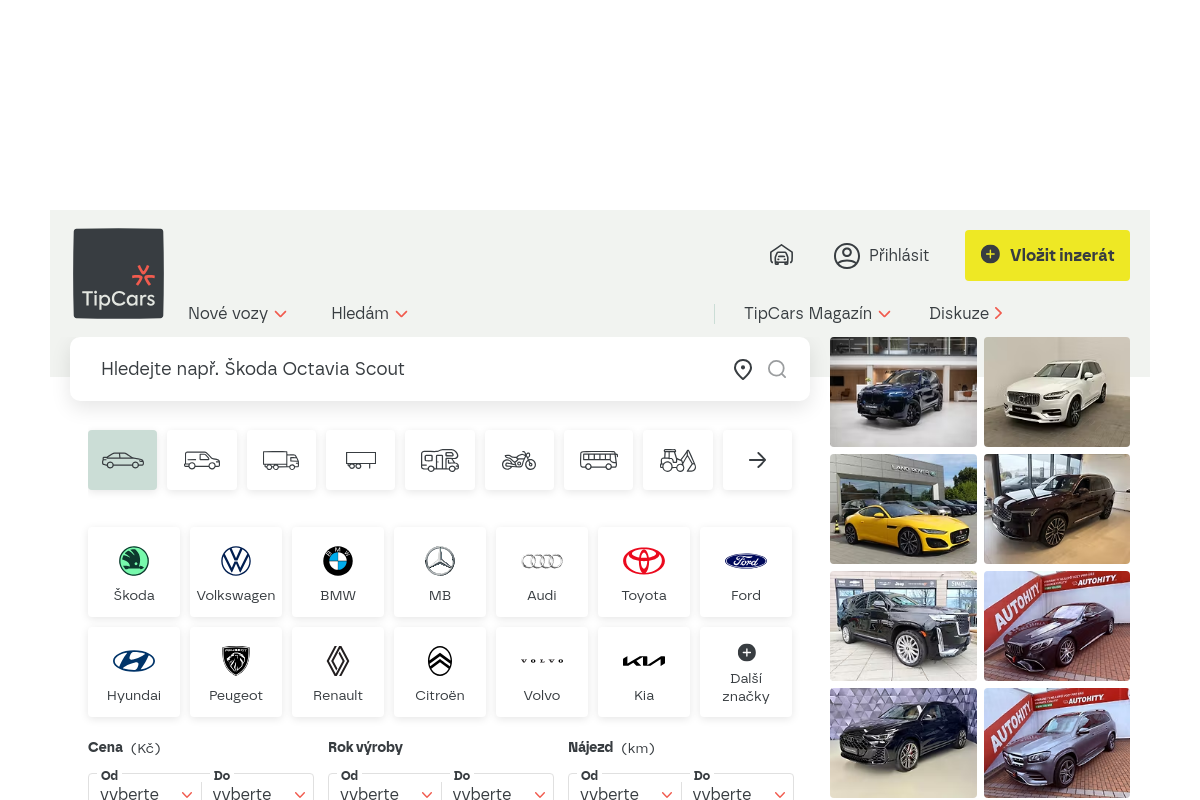
Task: Open Rok výroby Do dropdown
Action: (498, 787)
